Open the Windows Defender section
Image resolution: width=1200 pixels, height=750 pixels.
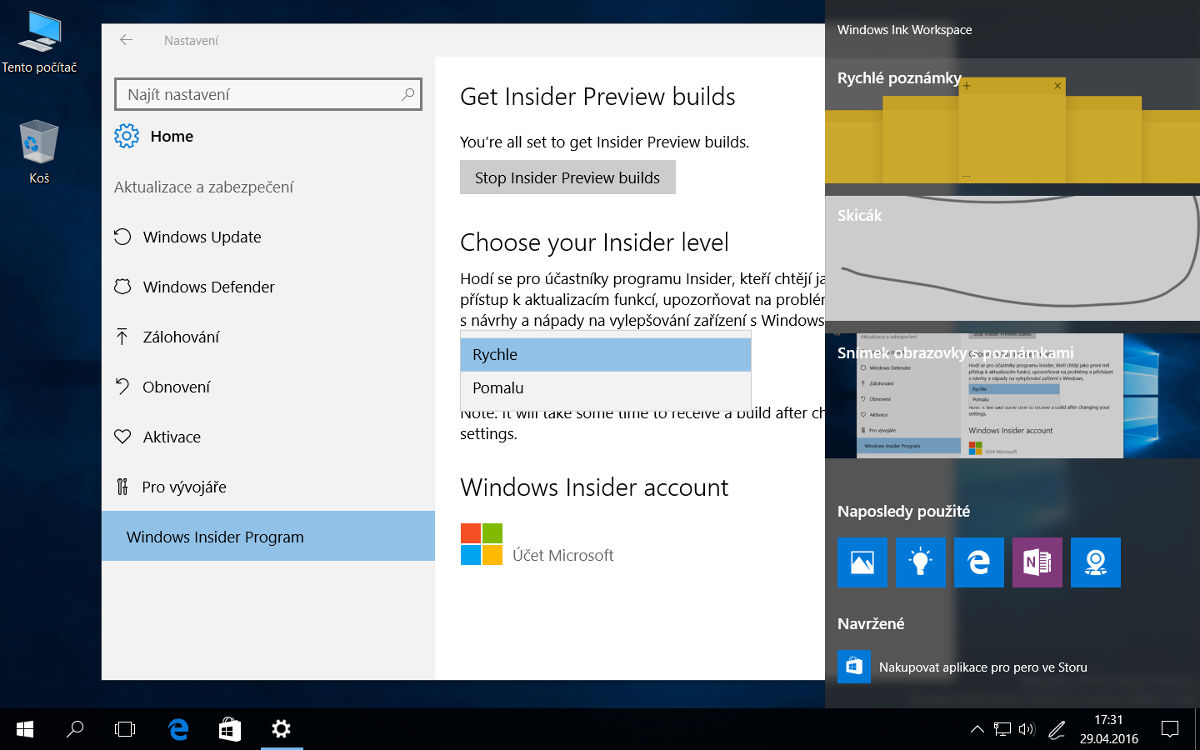coord(268,287)
